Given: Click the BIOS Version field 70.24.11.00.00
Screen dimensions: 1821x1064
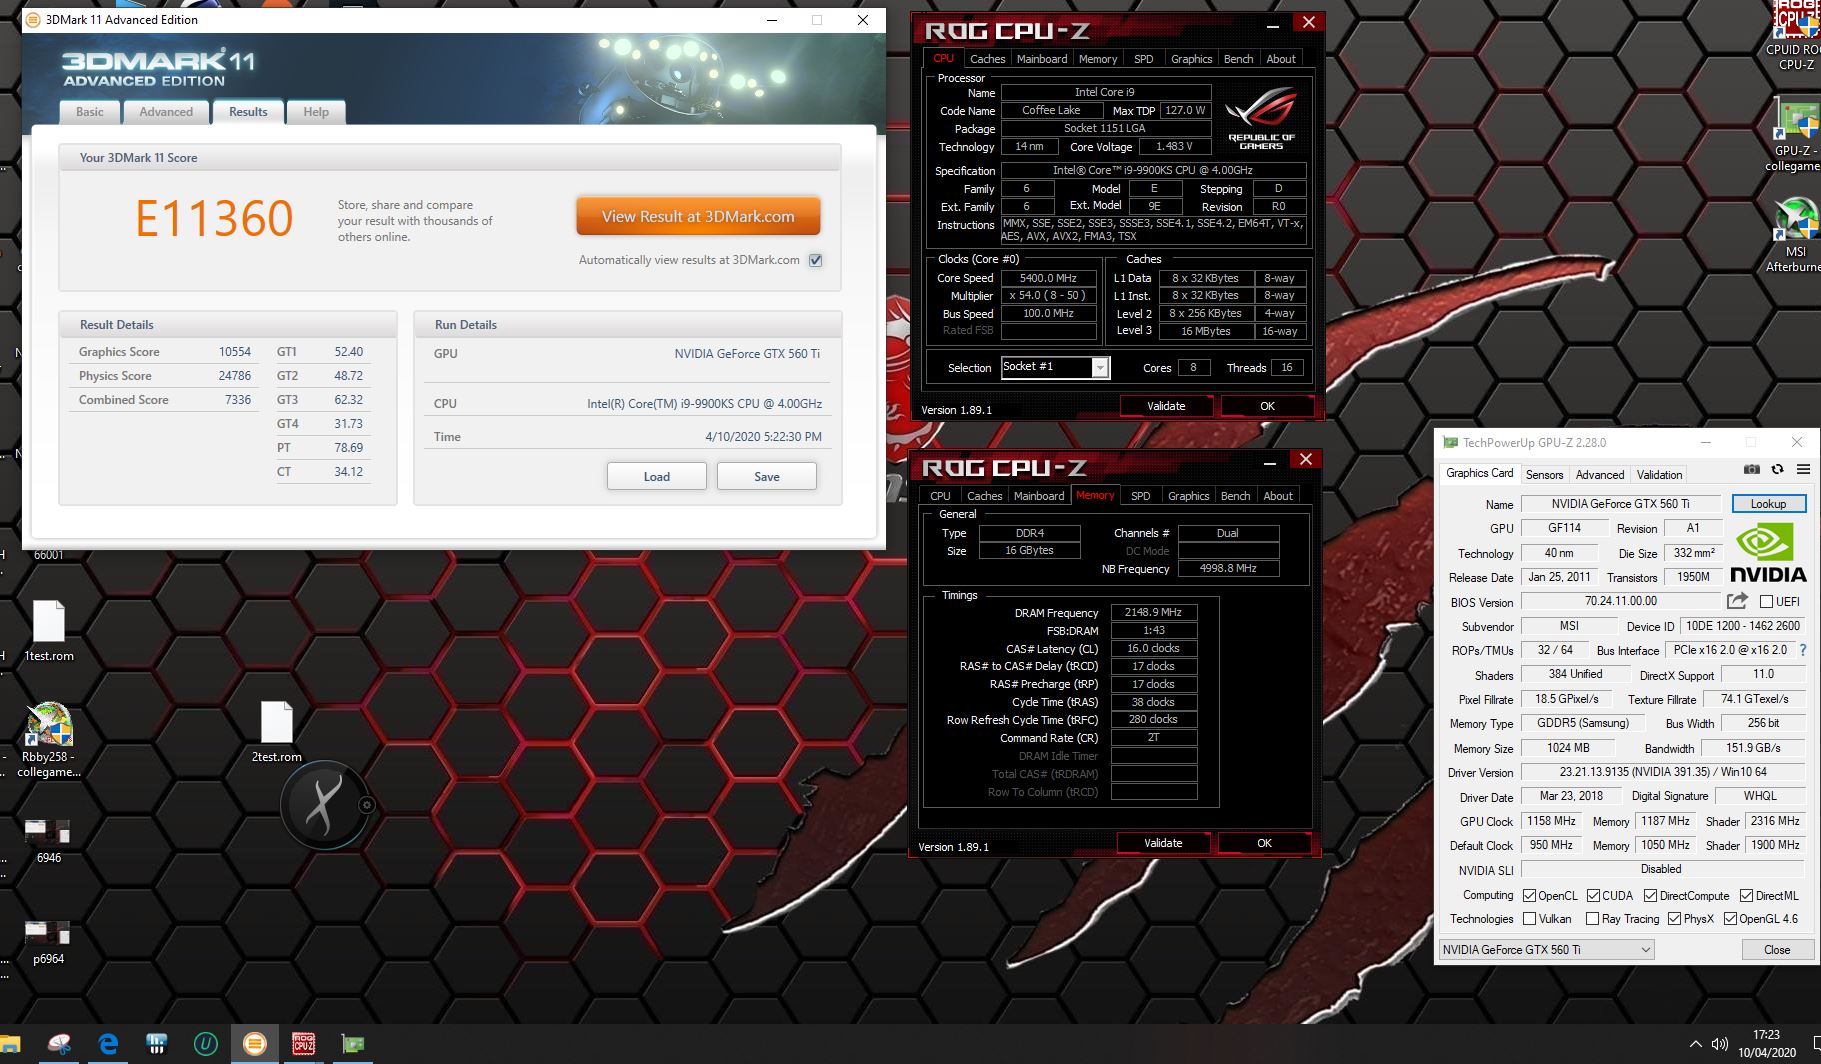Looking at the screenshot, I should pyautogui.click(x=1620, y=601).
